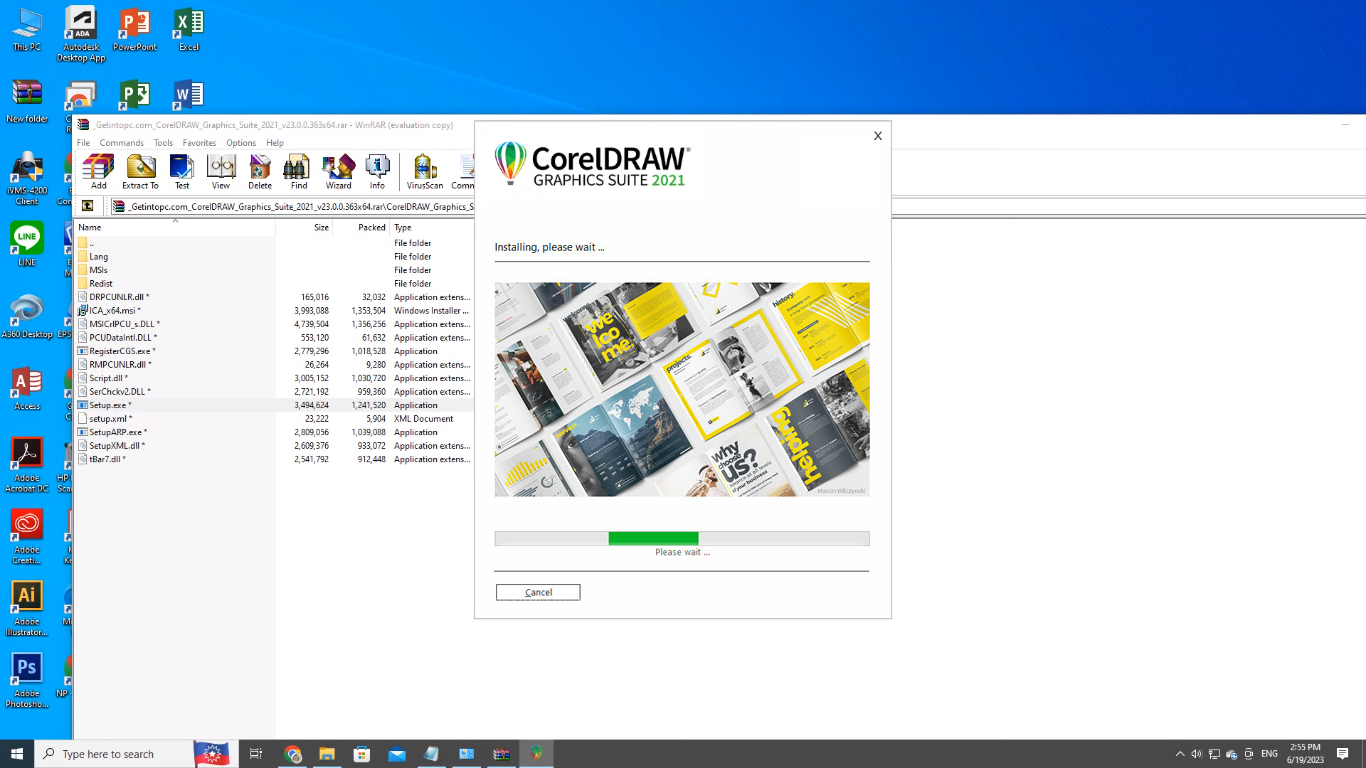Click the Add icon in WinRAR toolbar
1366x768 pixels.
(98, 171)
